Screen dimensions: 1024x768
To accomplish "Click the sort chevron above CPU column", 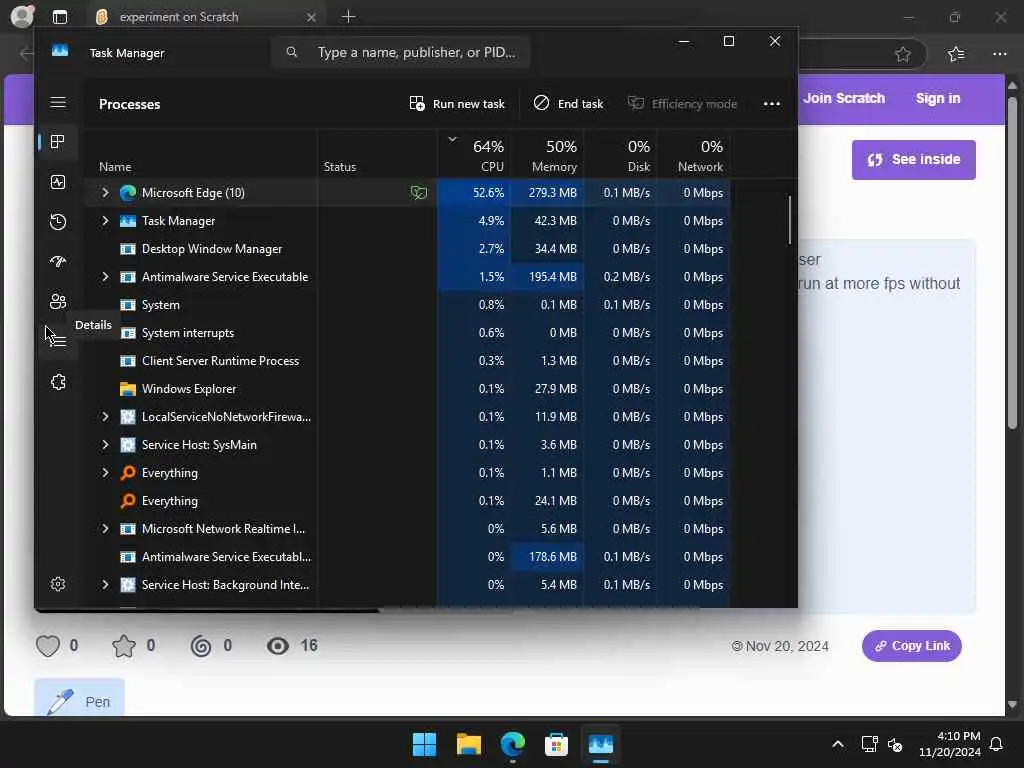I will [x=453, y=139].
